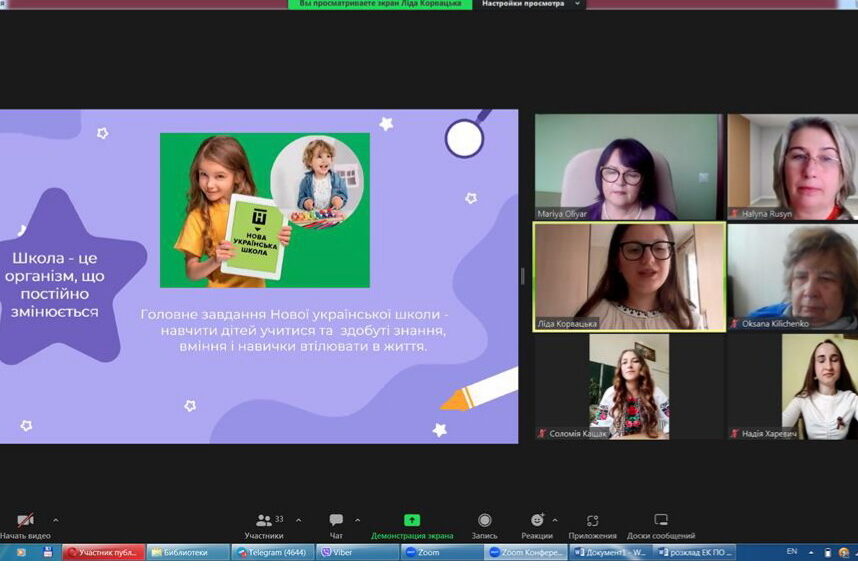
Task: Start video with the camera icon
Action: [26, 521]
